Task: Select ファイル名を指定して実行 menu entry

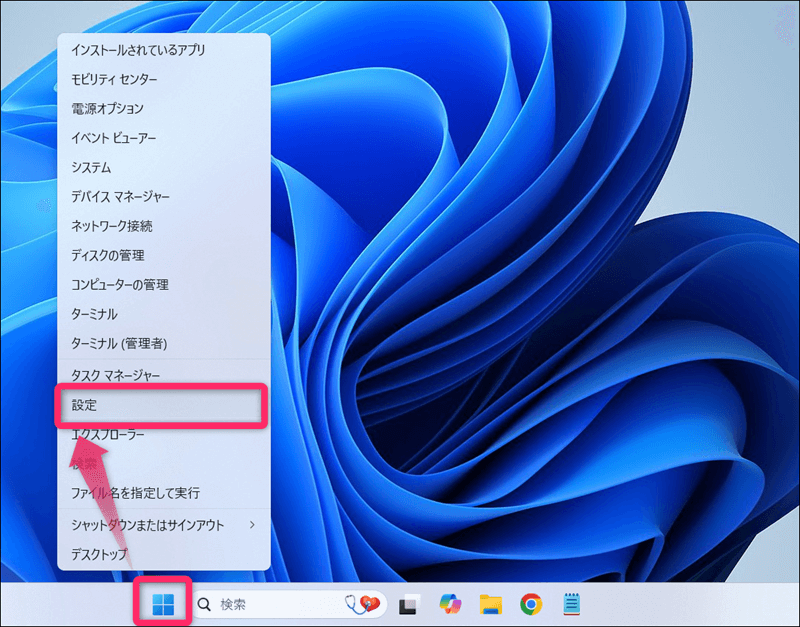Action: [135, 493]
